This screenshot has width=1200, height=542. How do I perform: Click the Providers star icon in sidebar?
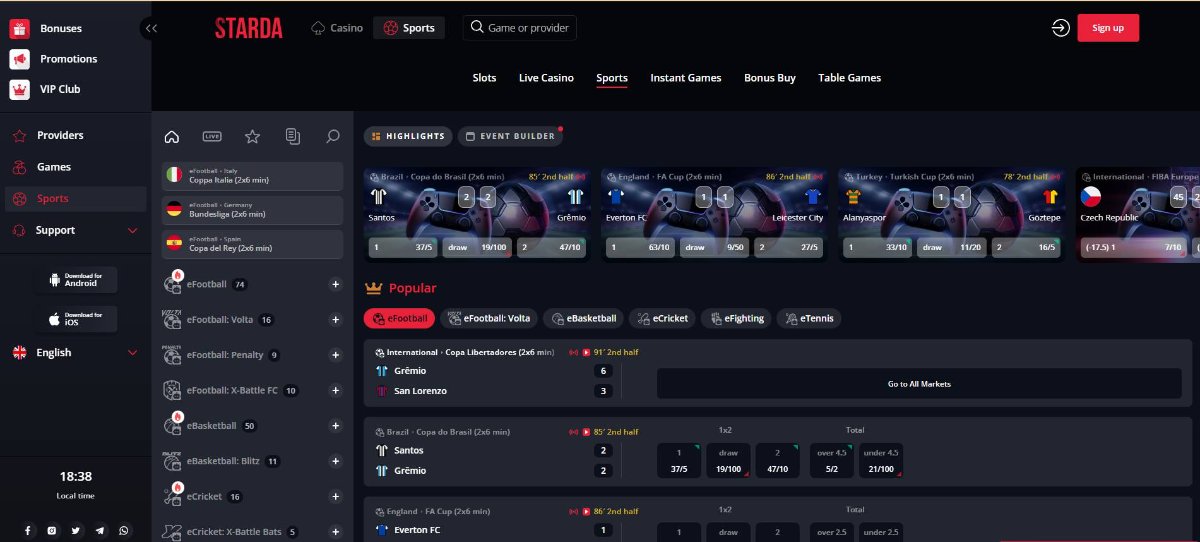(18, 135)
